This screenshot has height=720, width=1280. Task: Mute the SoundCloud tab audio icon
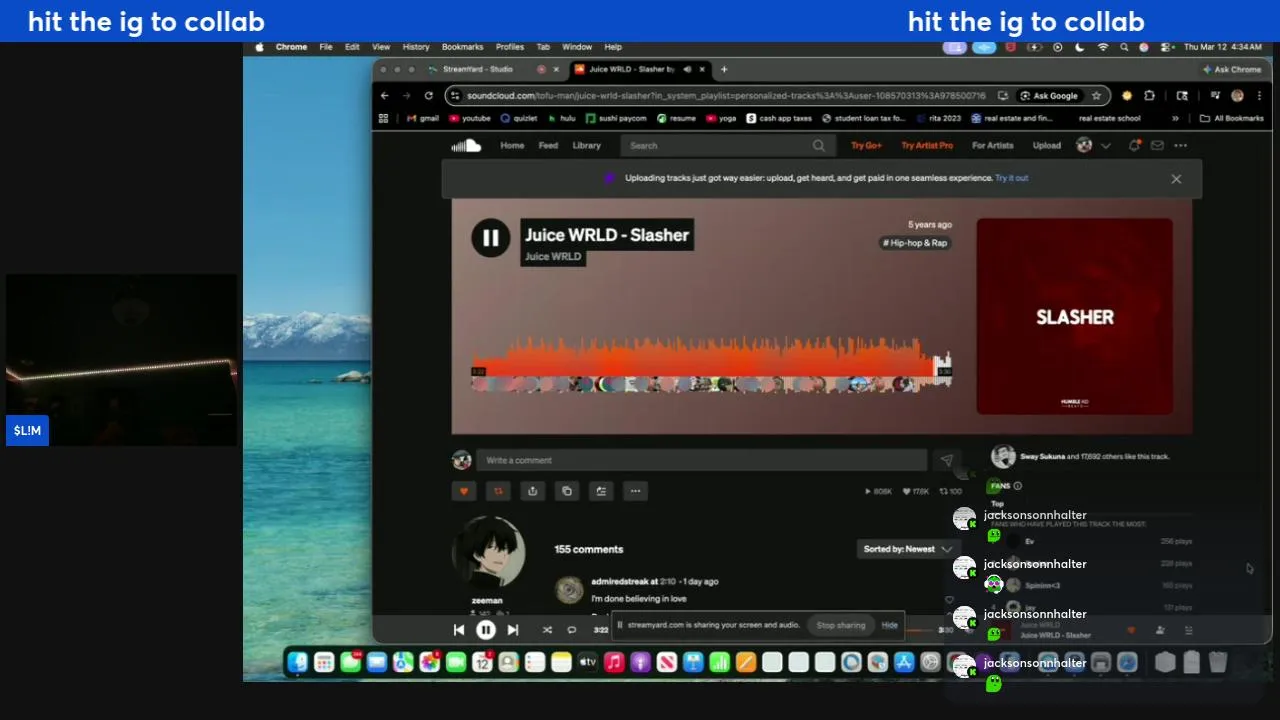[x=687, y=69]
